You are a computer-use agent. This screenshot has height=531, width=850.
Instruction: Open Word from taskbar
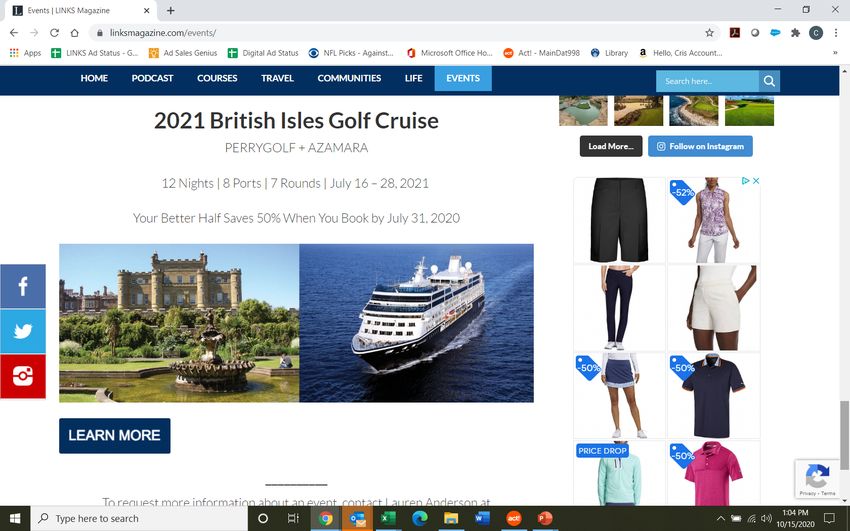482,519
